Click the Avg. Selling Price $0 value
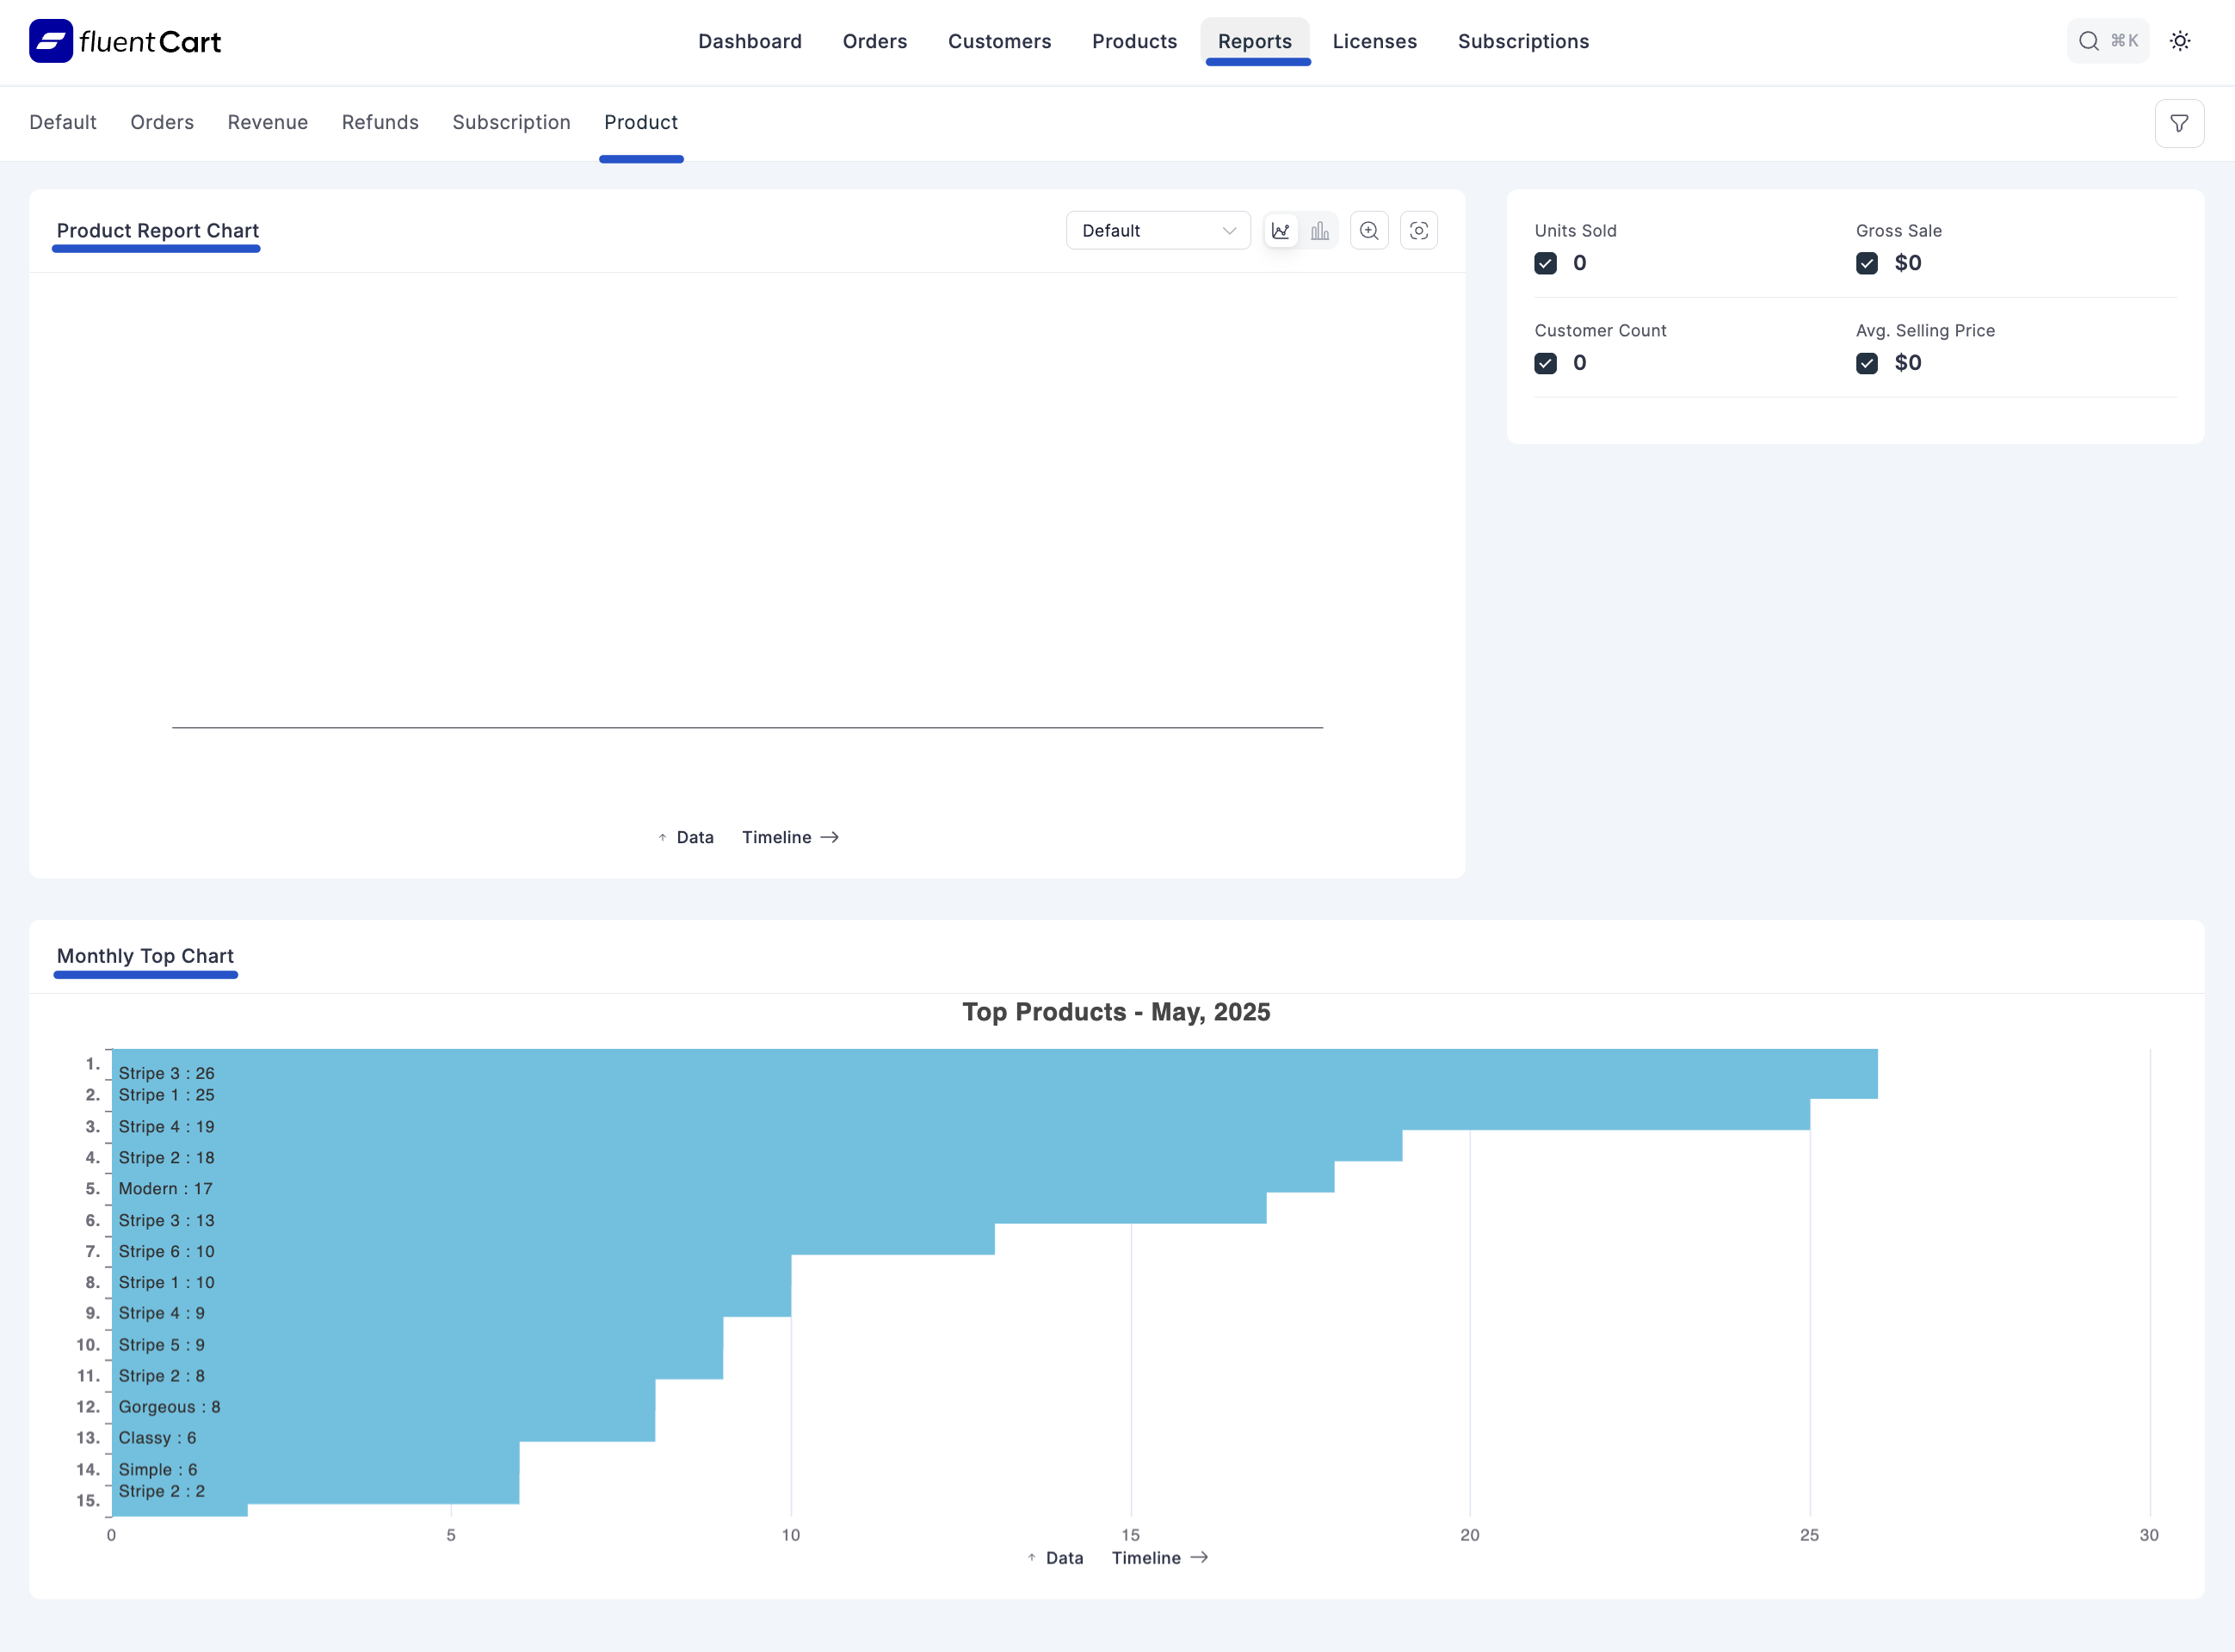The height and width of the screenshot is (1652, 2235). [1908, 362]
